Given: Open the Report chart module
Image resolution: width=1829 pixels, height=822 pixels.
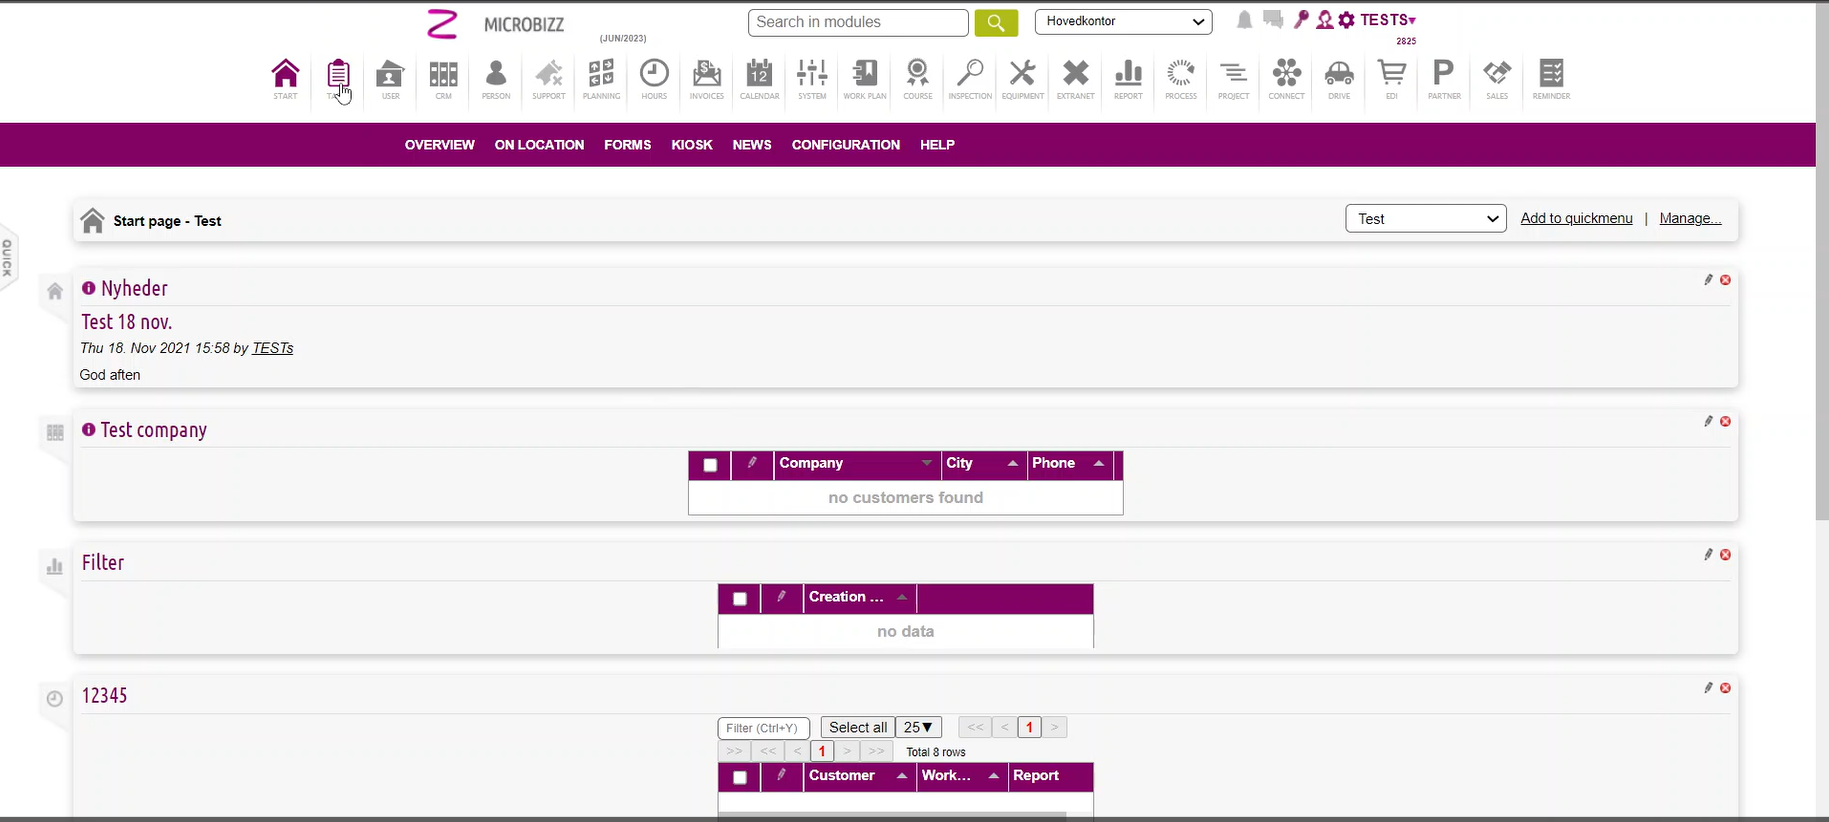Looking at the screenshot, I should pyautogui.click(x=1128, y=78).
